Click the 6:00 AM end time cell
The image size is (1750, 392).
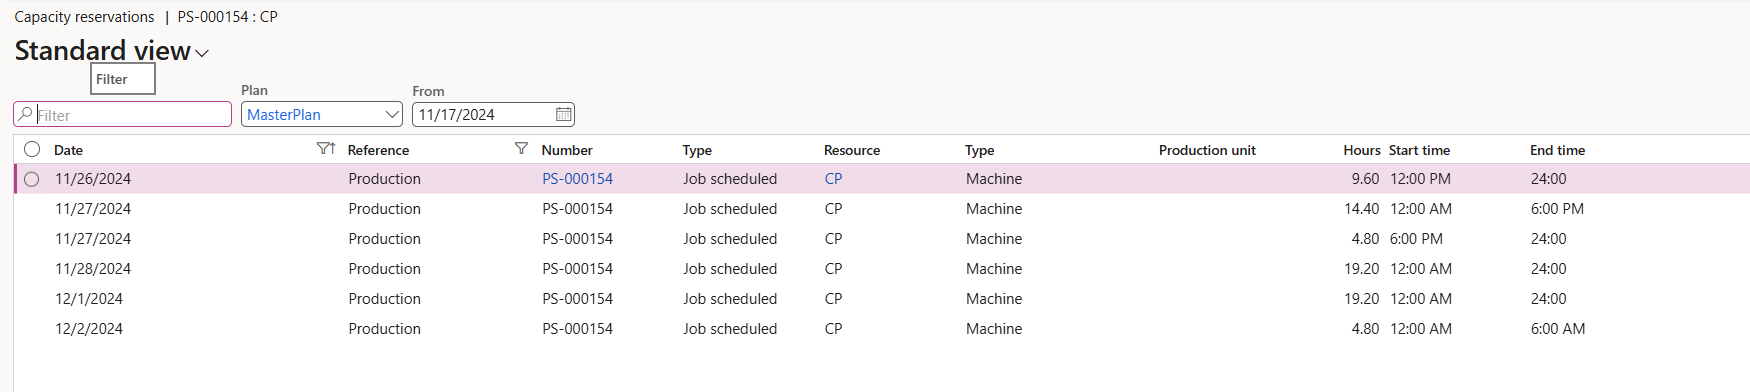[x=1557, y=329]
